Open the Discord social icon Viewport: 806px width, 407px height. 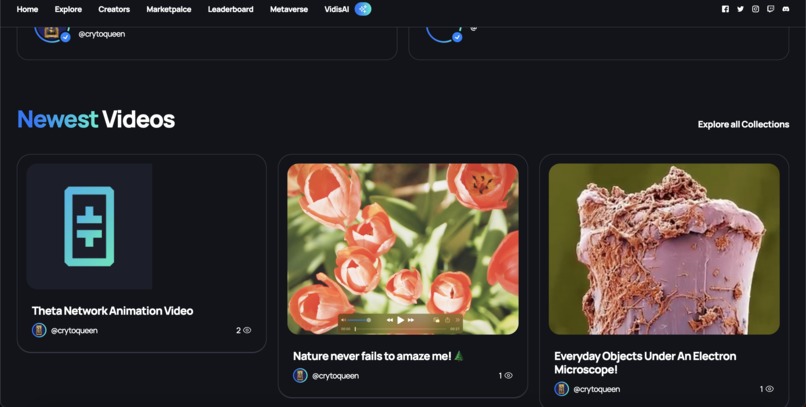click(x=785, y=9)
